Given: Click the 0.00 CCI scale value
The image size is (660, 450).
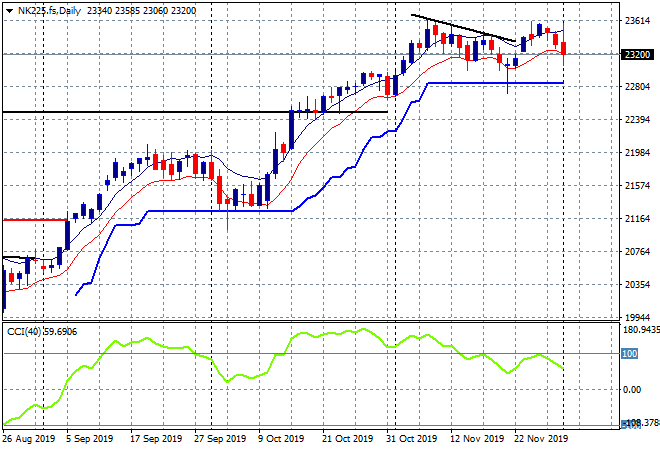Looking at the screenshot, I should tap(632, 390).
